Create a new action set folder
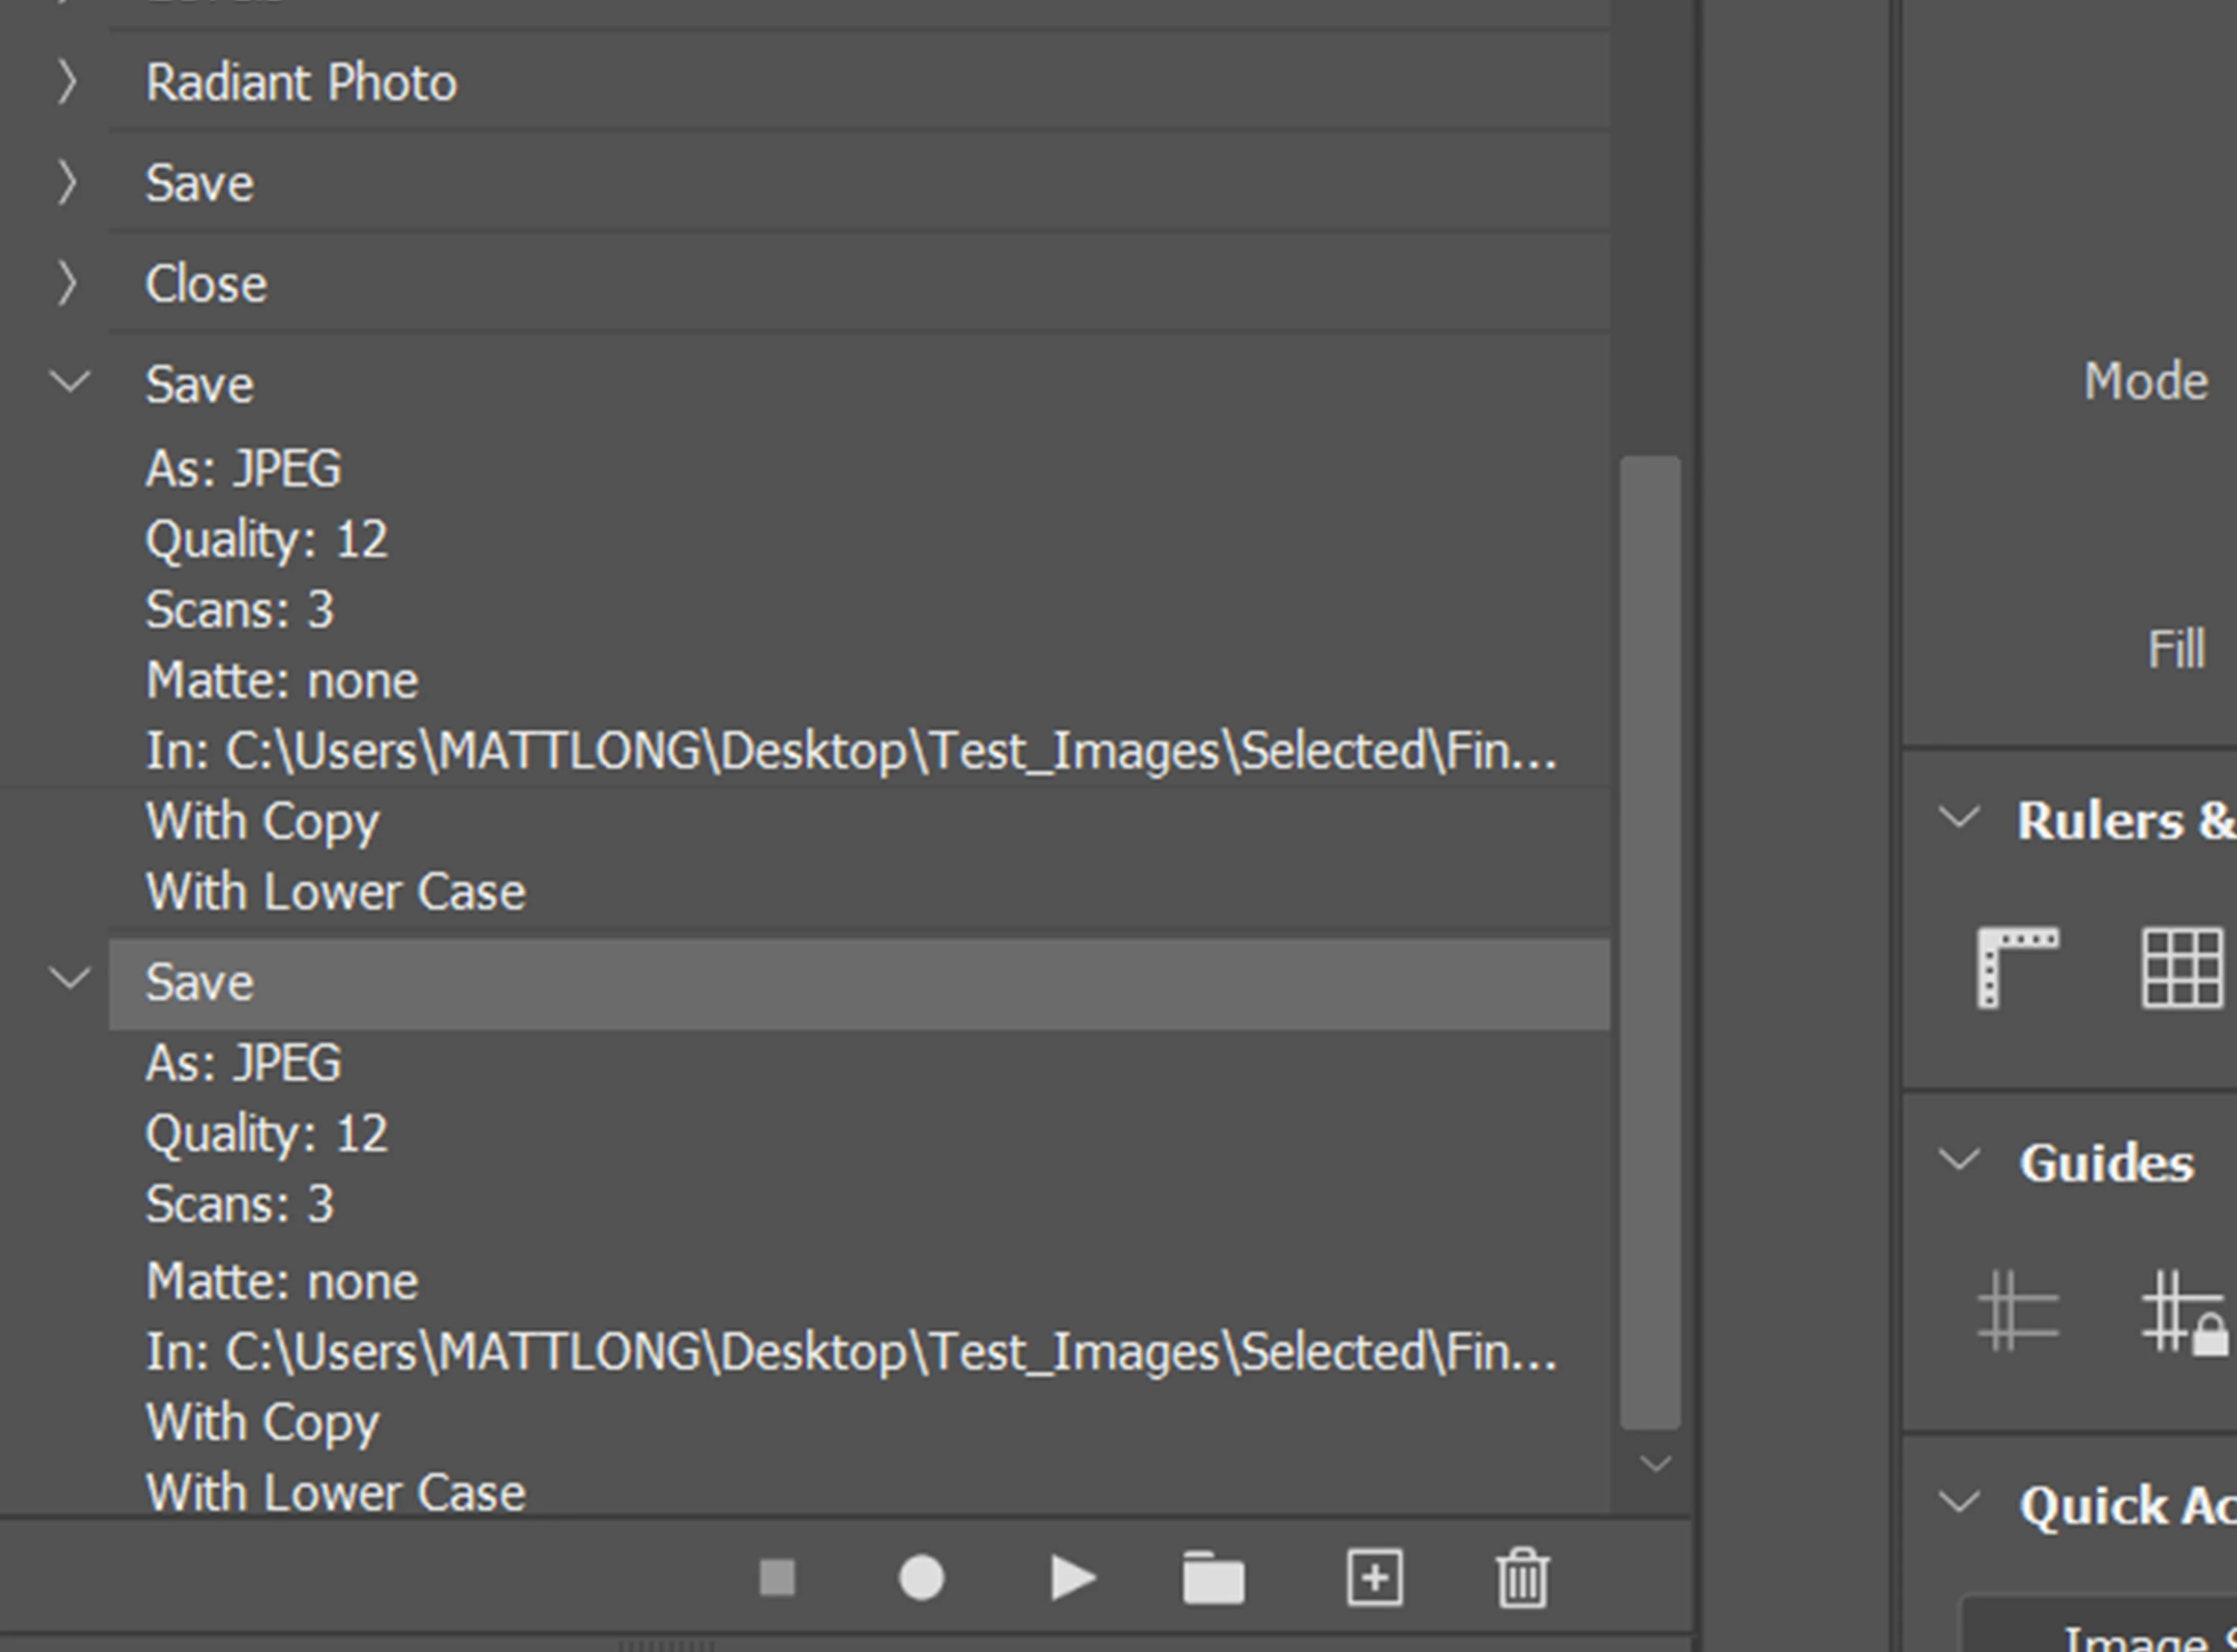The width and height of the screenshot is (2237, 1652). pos(1213,1579)
